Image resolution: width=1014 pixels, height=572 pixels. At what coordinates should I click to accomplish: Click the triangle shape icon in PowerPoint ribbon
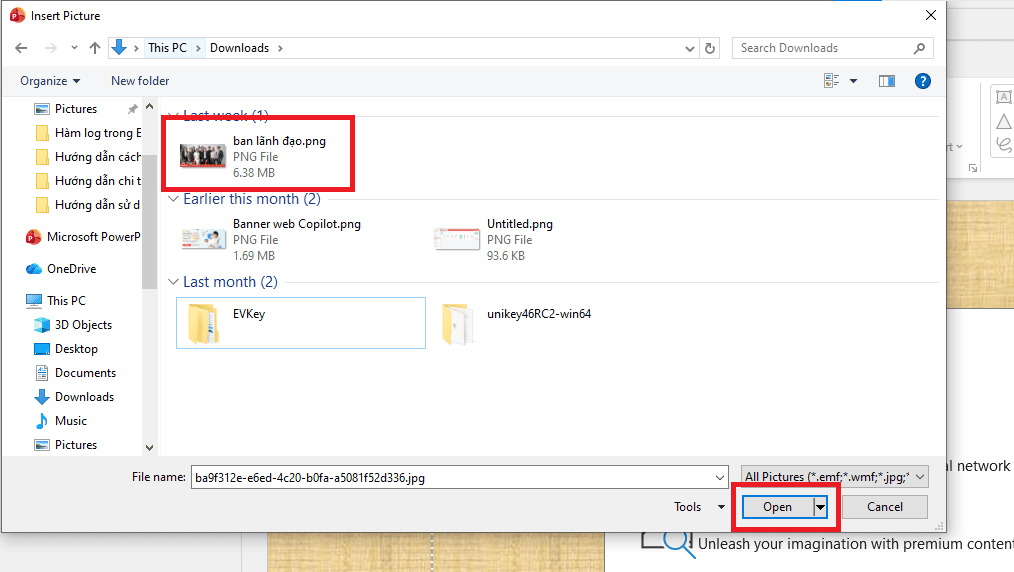(1004, 121)
